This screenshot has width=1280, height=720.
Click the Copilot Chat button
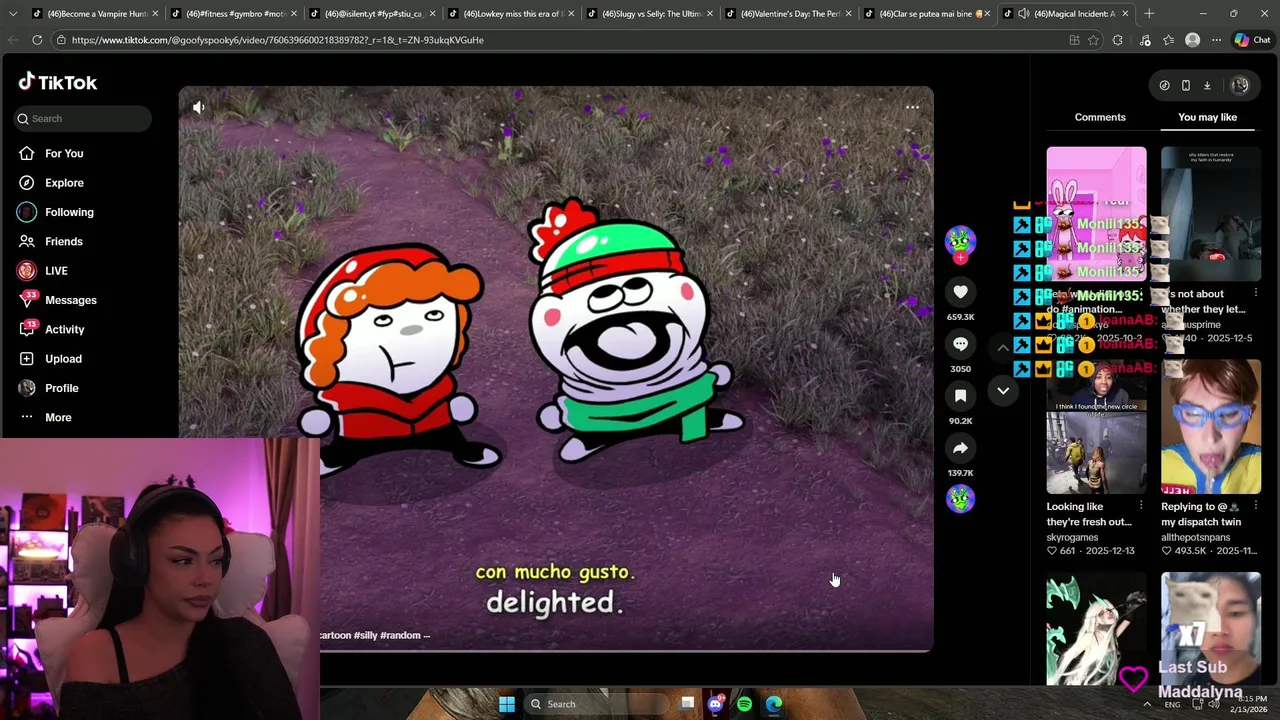click(x=1252, y=40)
